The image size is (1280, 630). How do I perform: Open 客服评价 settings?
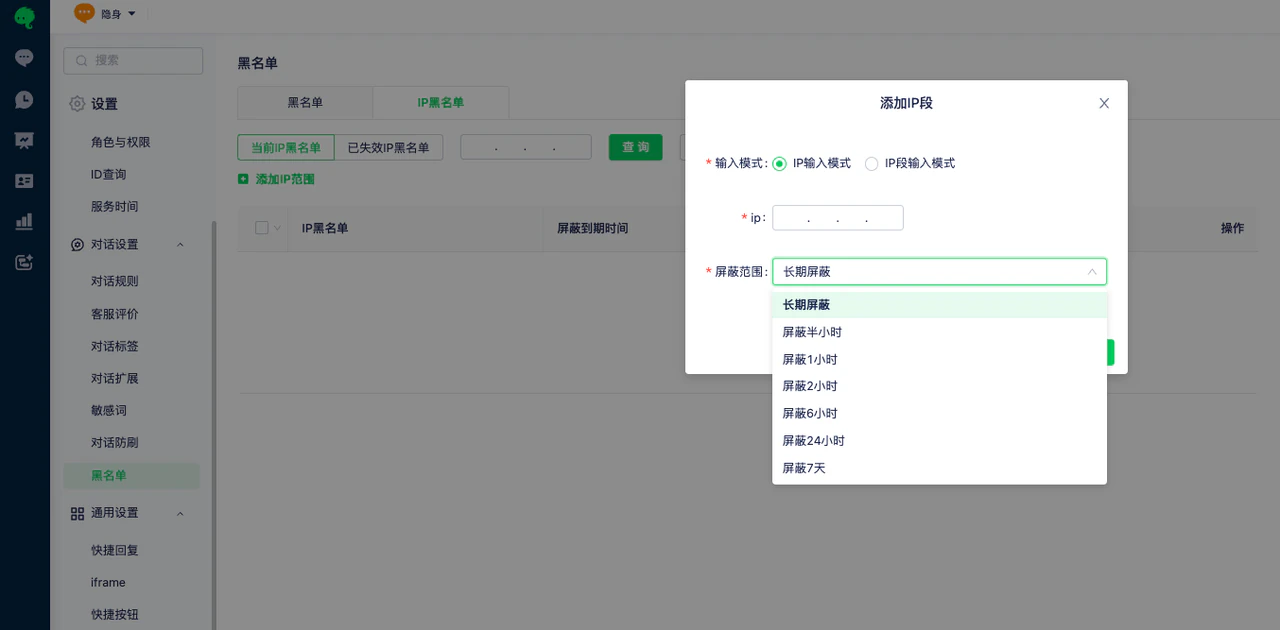tap(115, 314)
